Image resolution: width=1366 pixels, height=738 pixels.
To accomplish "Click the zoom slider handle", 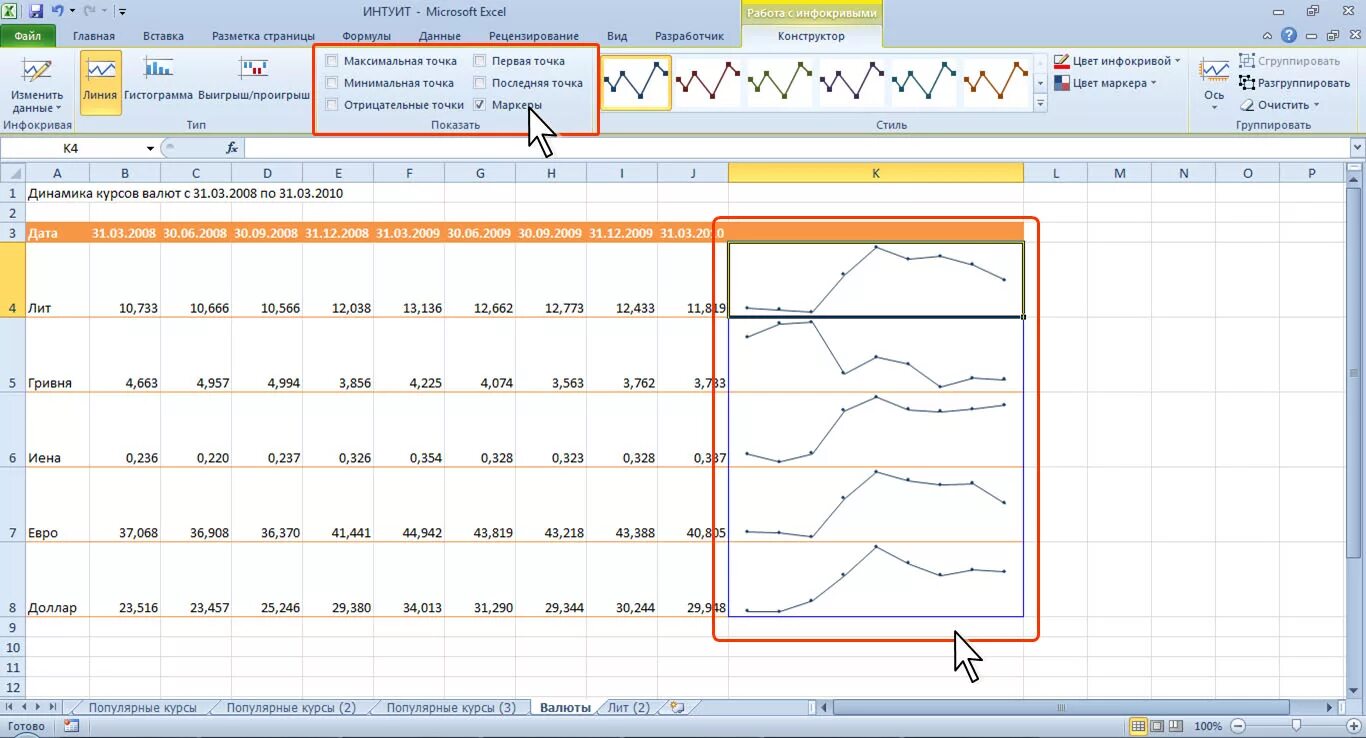I will [1296, 726].
